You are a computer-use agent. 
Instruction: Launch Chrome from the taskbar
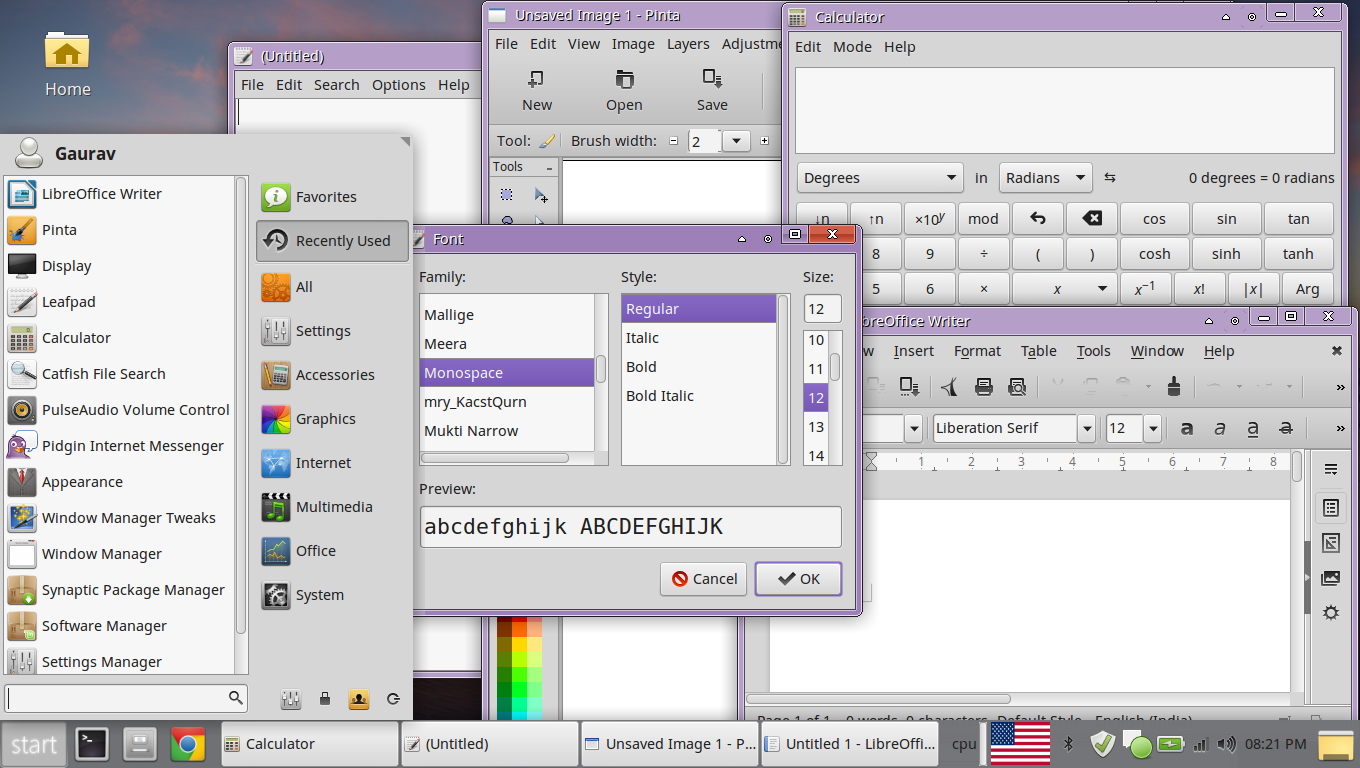click(188, 744)
